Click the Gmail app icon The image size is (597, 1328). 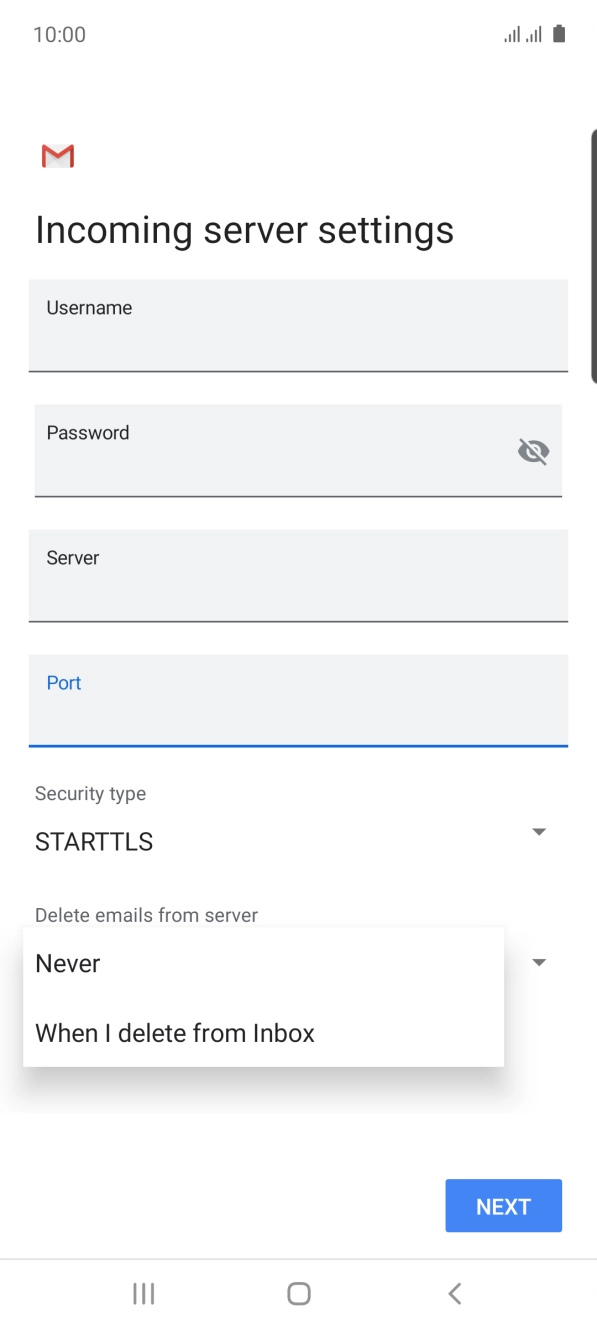(x=57, y=156)
